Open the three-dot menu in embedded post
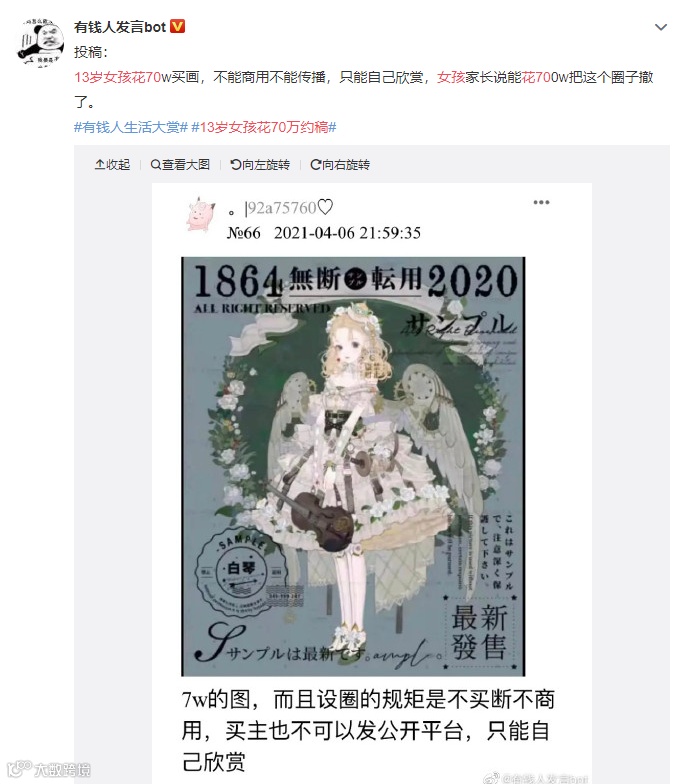681x784 pixels. pos(541,202)
